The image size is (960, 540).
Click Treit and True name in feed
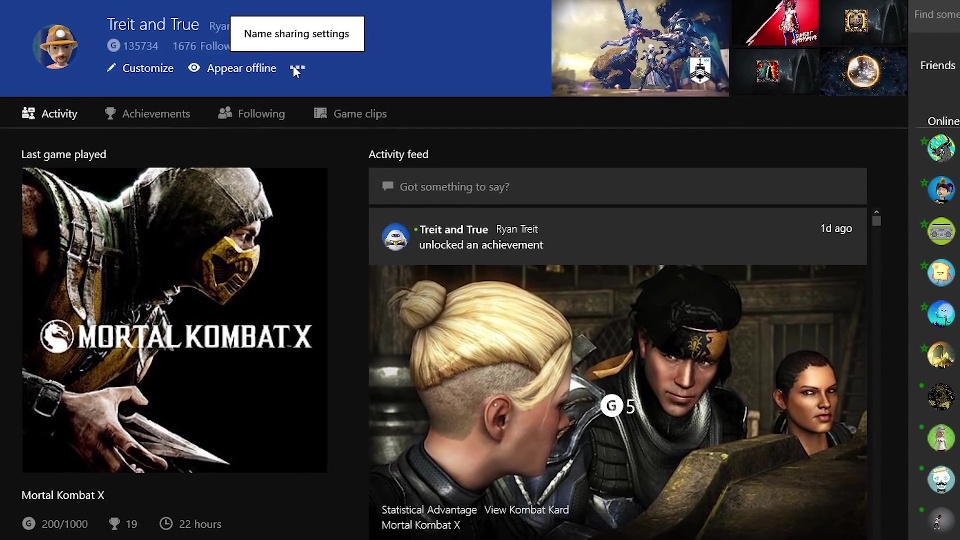pyautogui.click(x=453, y=229)
